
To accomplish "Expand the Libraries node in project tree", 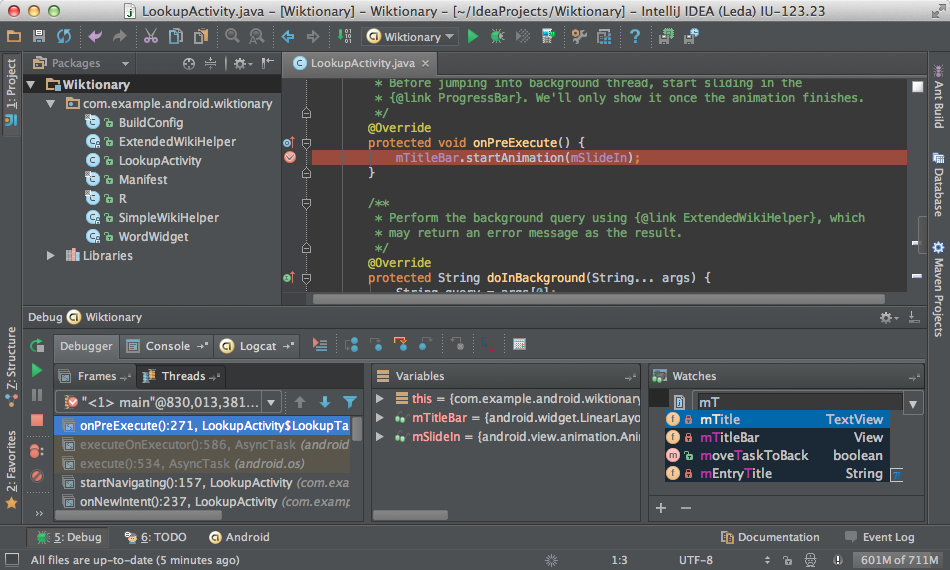I will point(51,256).
